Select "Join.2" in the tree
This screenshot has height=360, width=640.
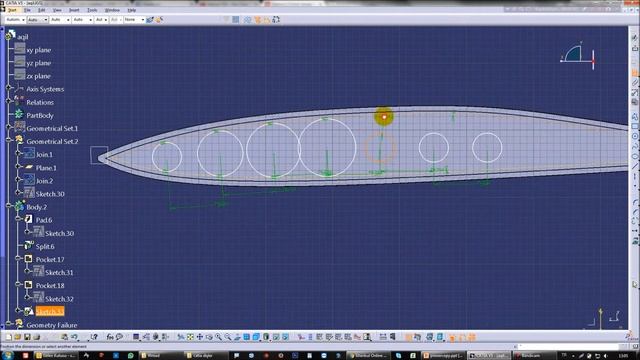coord(44,181)
